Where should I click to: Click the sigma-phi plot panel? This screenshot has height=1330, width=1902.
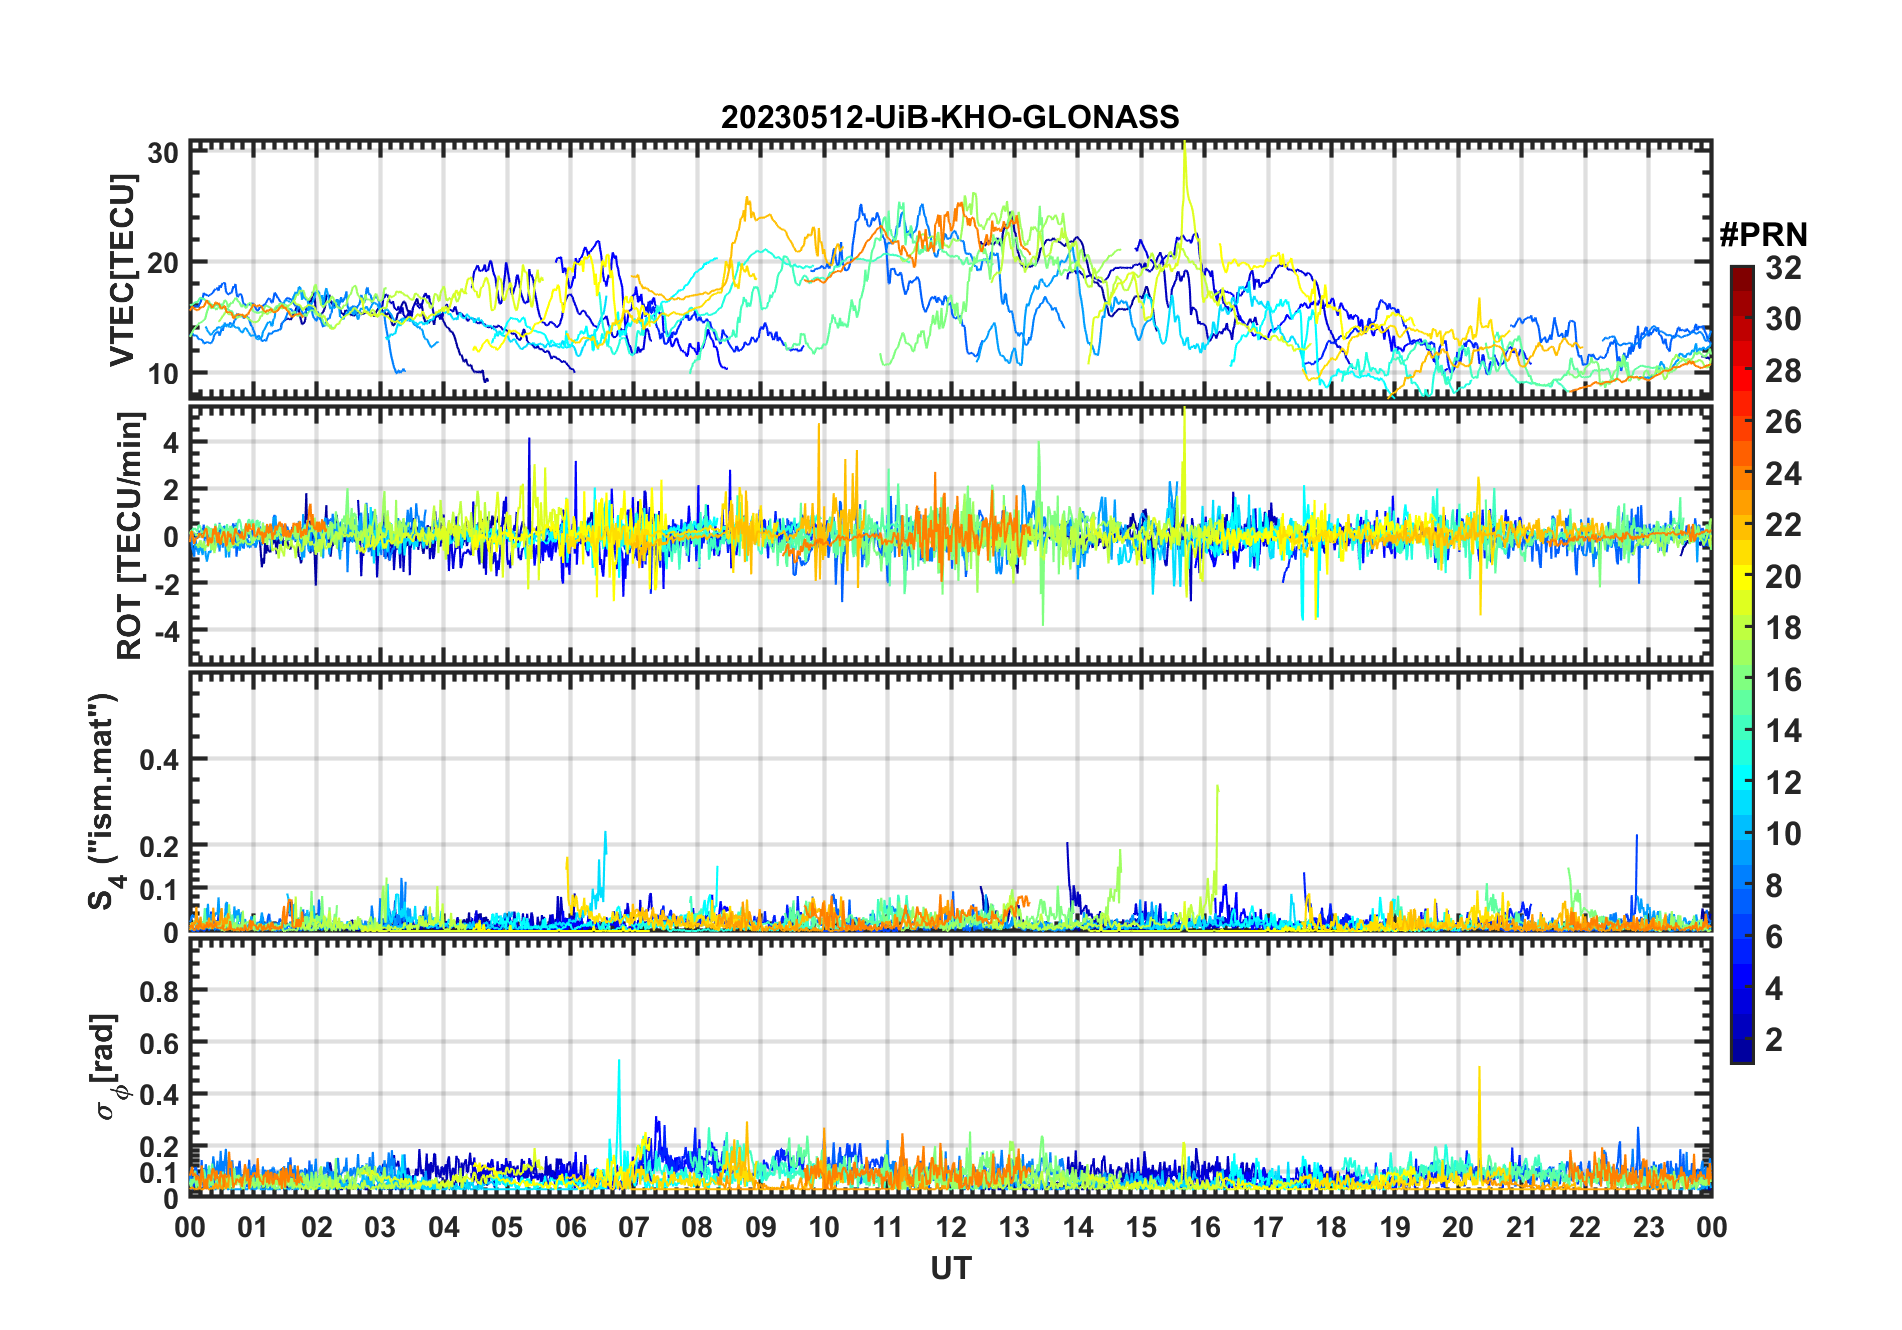pyautogui.click(x=950, y=1067)
